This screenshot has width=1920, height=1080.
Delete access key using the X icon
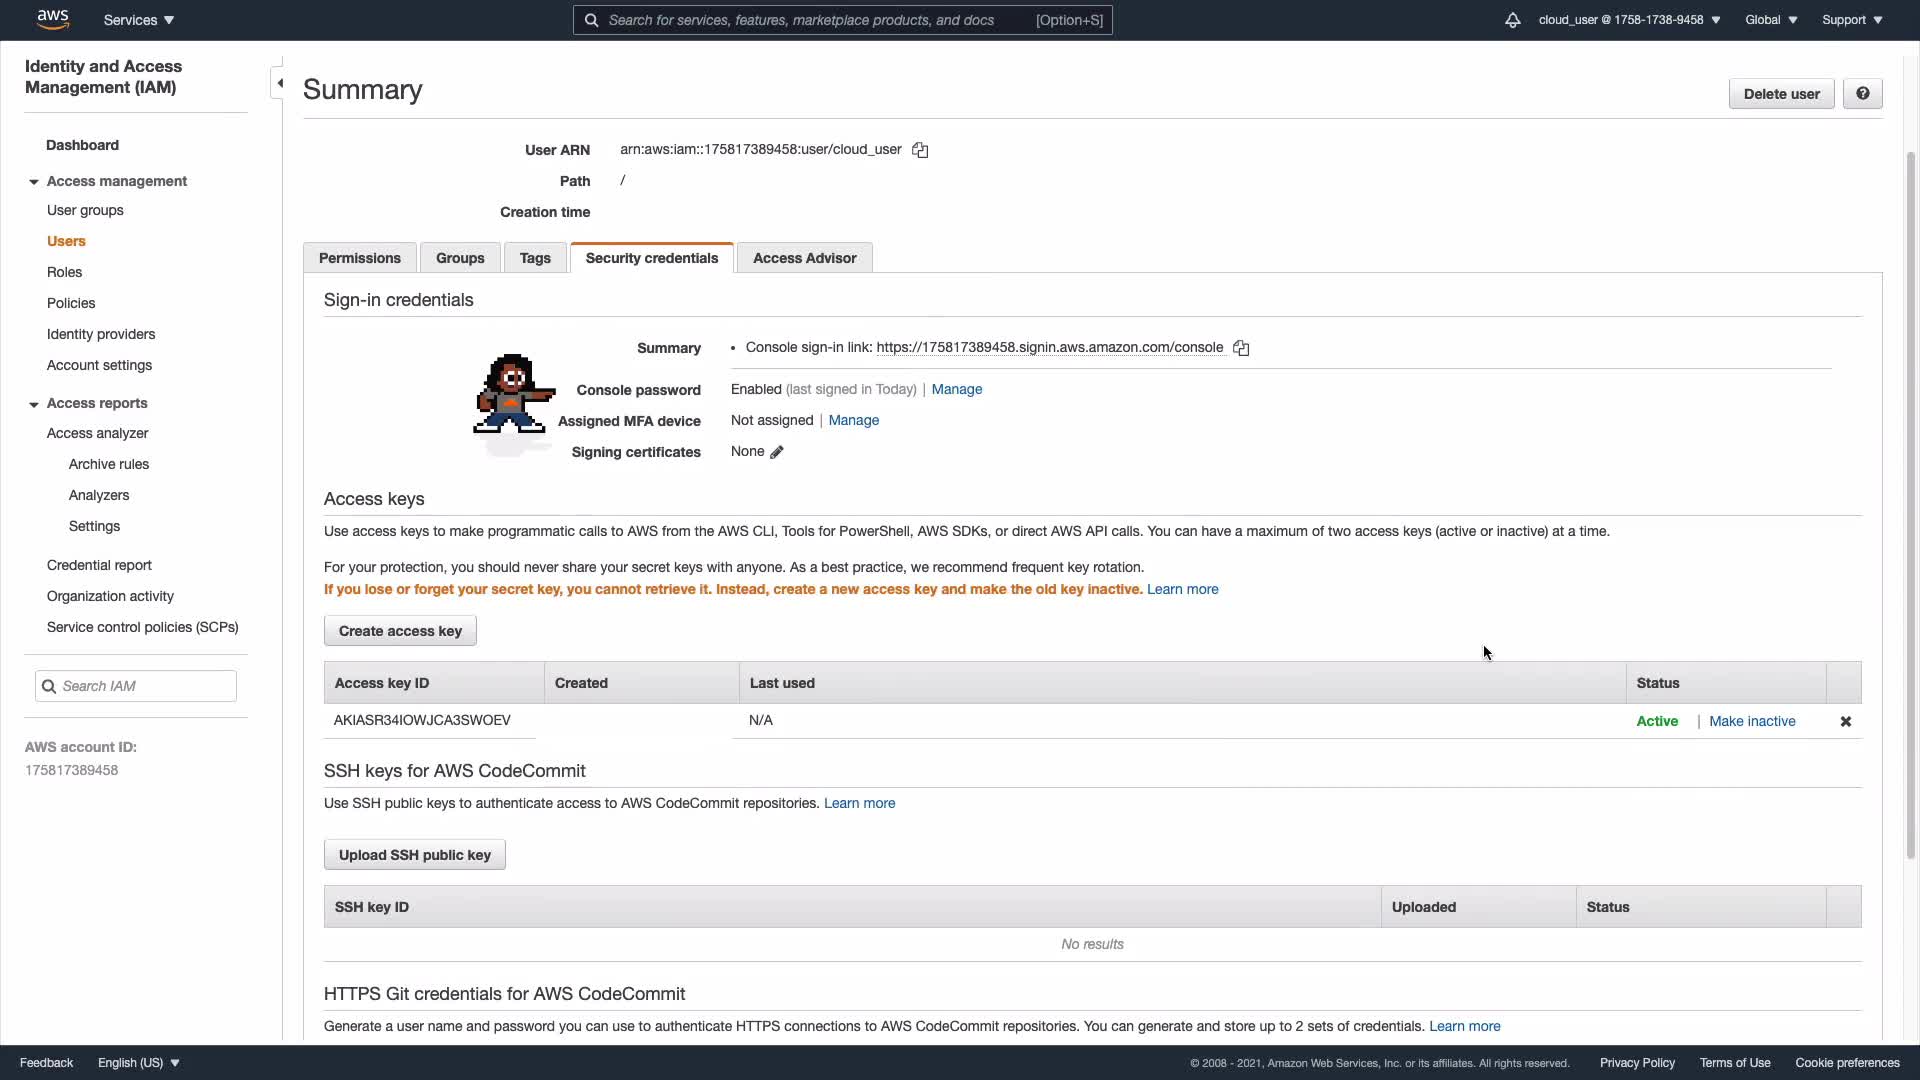coord(1846,721)
